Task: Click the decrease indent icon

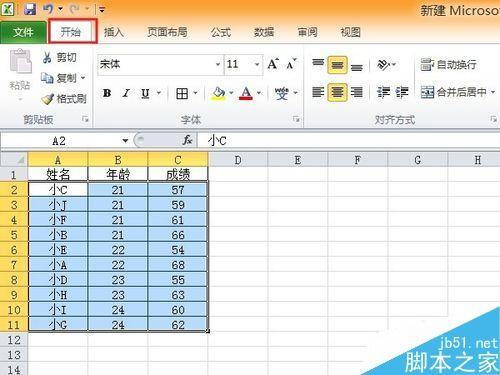Action: point(383,92)
